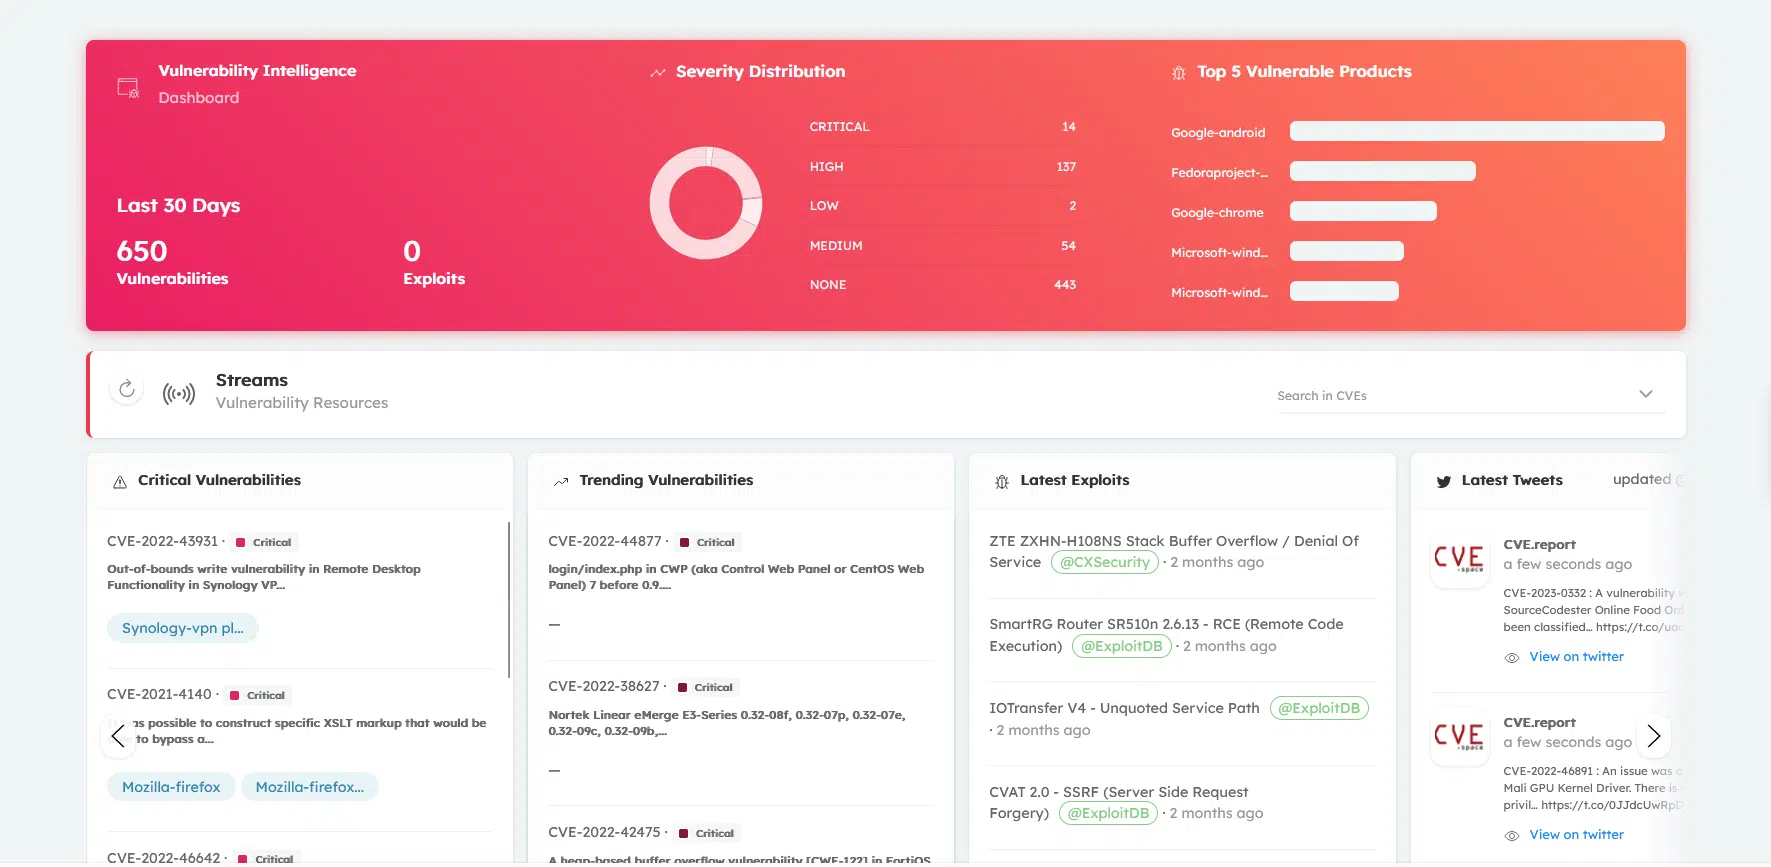Click the Twitter bird icon beside Latest Tweets
Viewport: 1771px width, 867px height.
coord(1443,482)
